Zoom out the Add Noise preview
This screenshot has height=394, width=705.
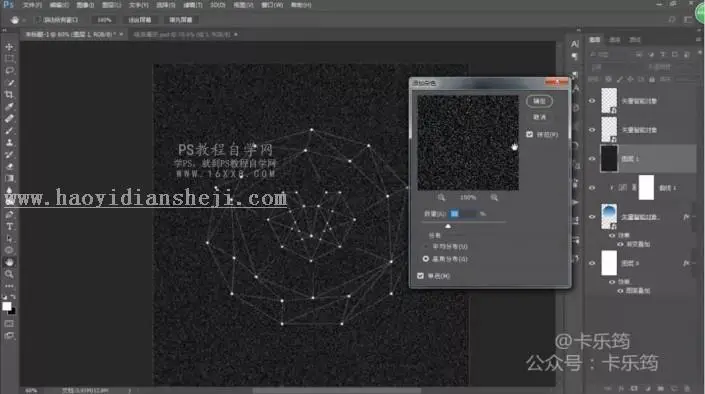point(442,197)
